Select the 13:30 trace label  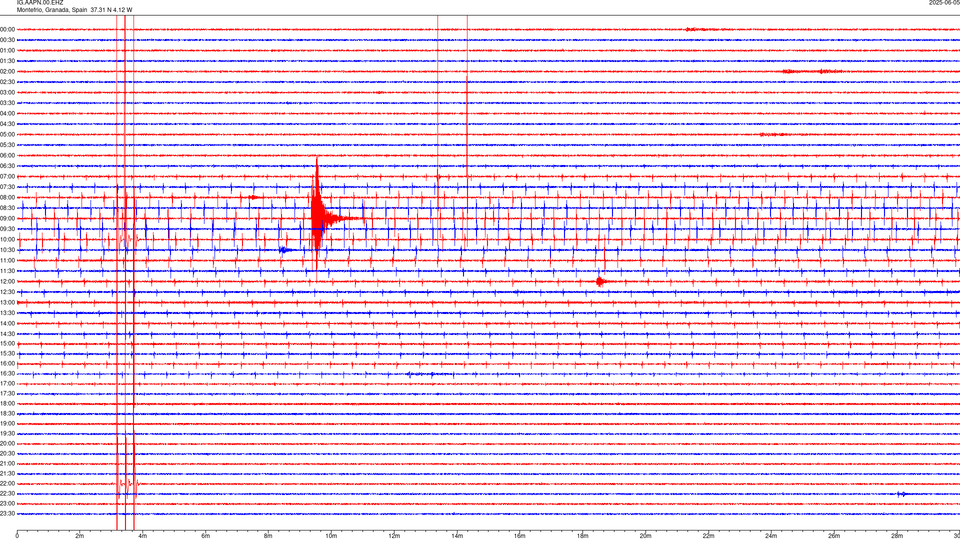click(x=7, y=313)
